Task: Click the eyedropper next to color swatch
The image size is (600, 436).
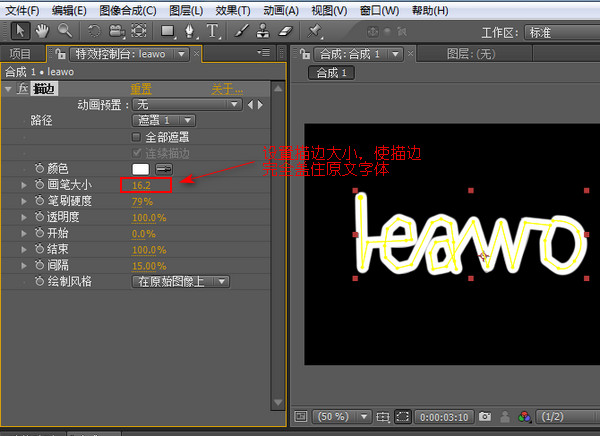Action: (164, 169)
